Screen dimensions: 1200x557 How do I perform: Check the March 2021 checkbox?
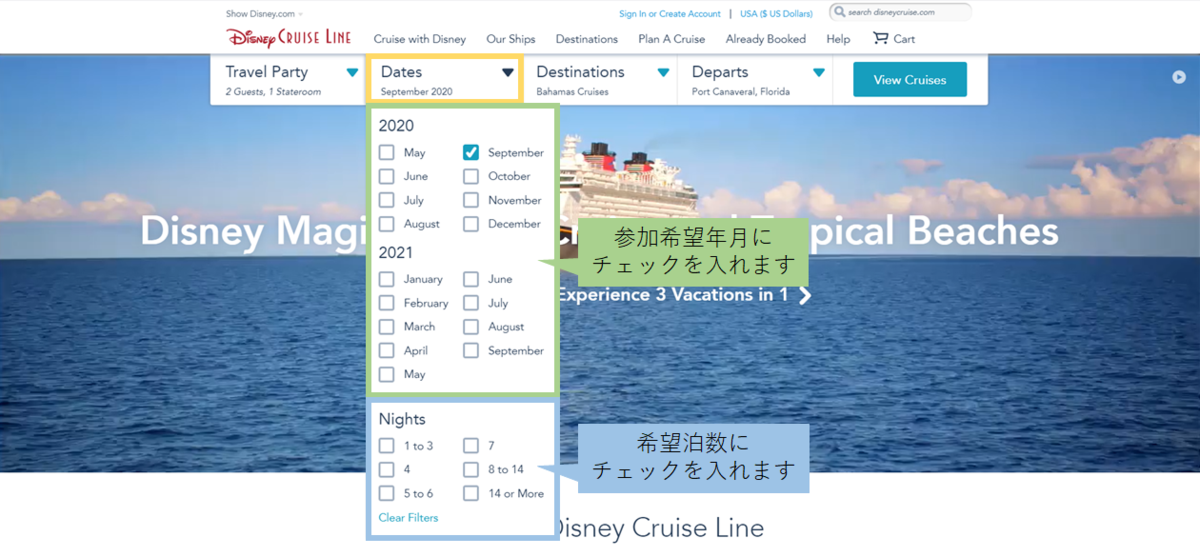point(386,327)
